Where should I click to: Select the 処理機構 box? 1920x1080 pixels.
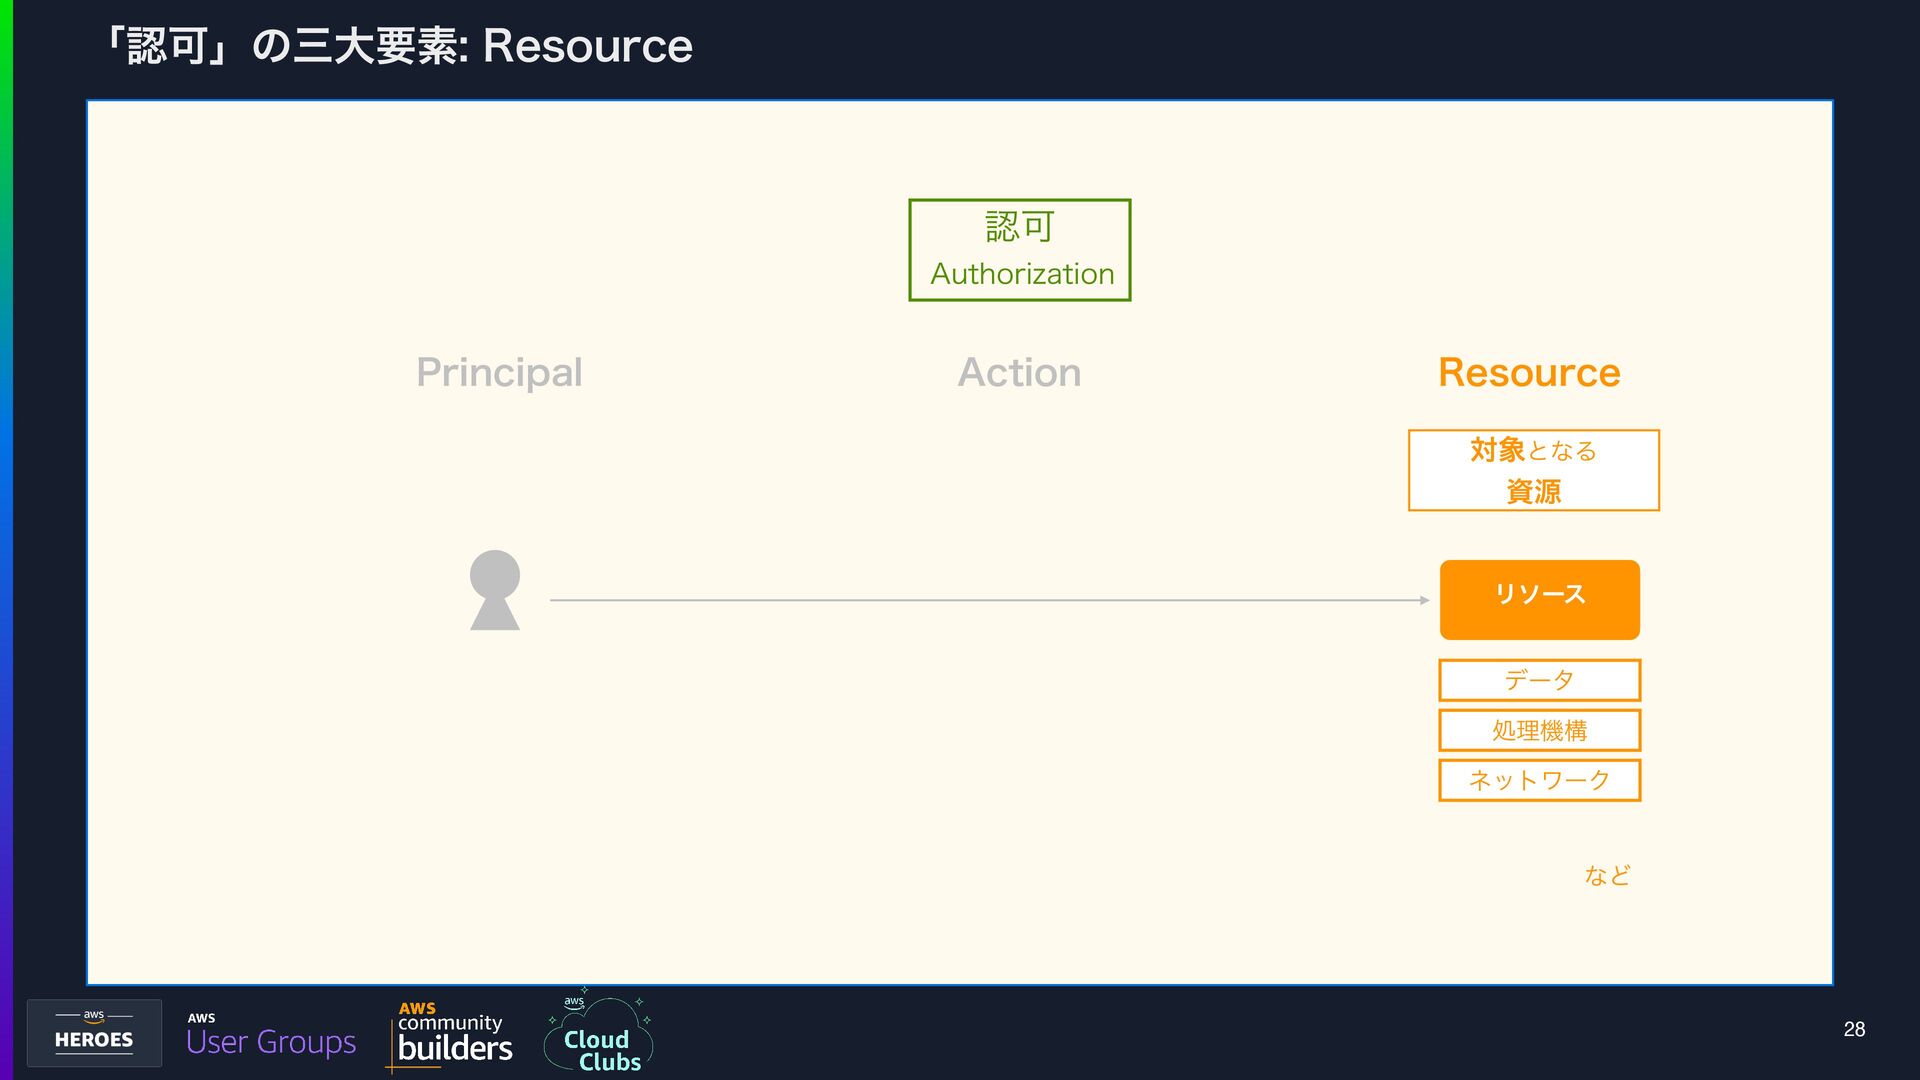click(x=1540, y=730)
